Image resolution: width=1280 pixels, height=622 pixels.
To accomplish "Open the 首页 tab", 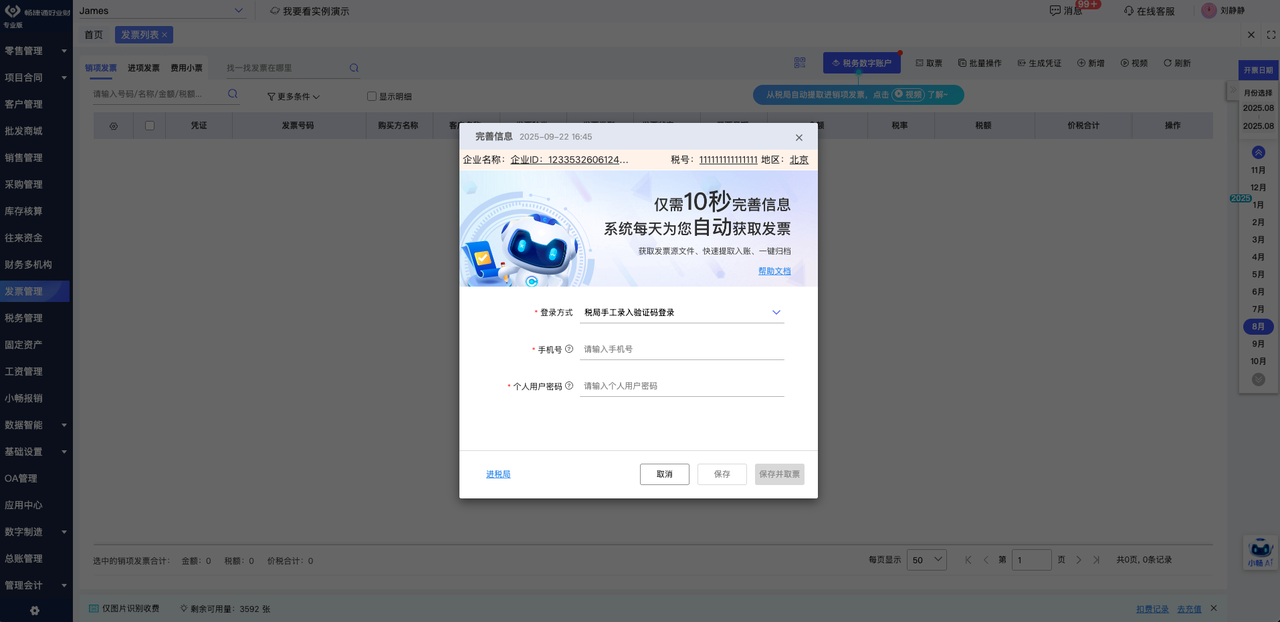I will pos(94,35).
